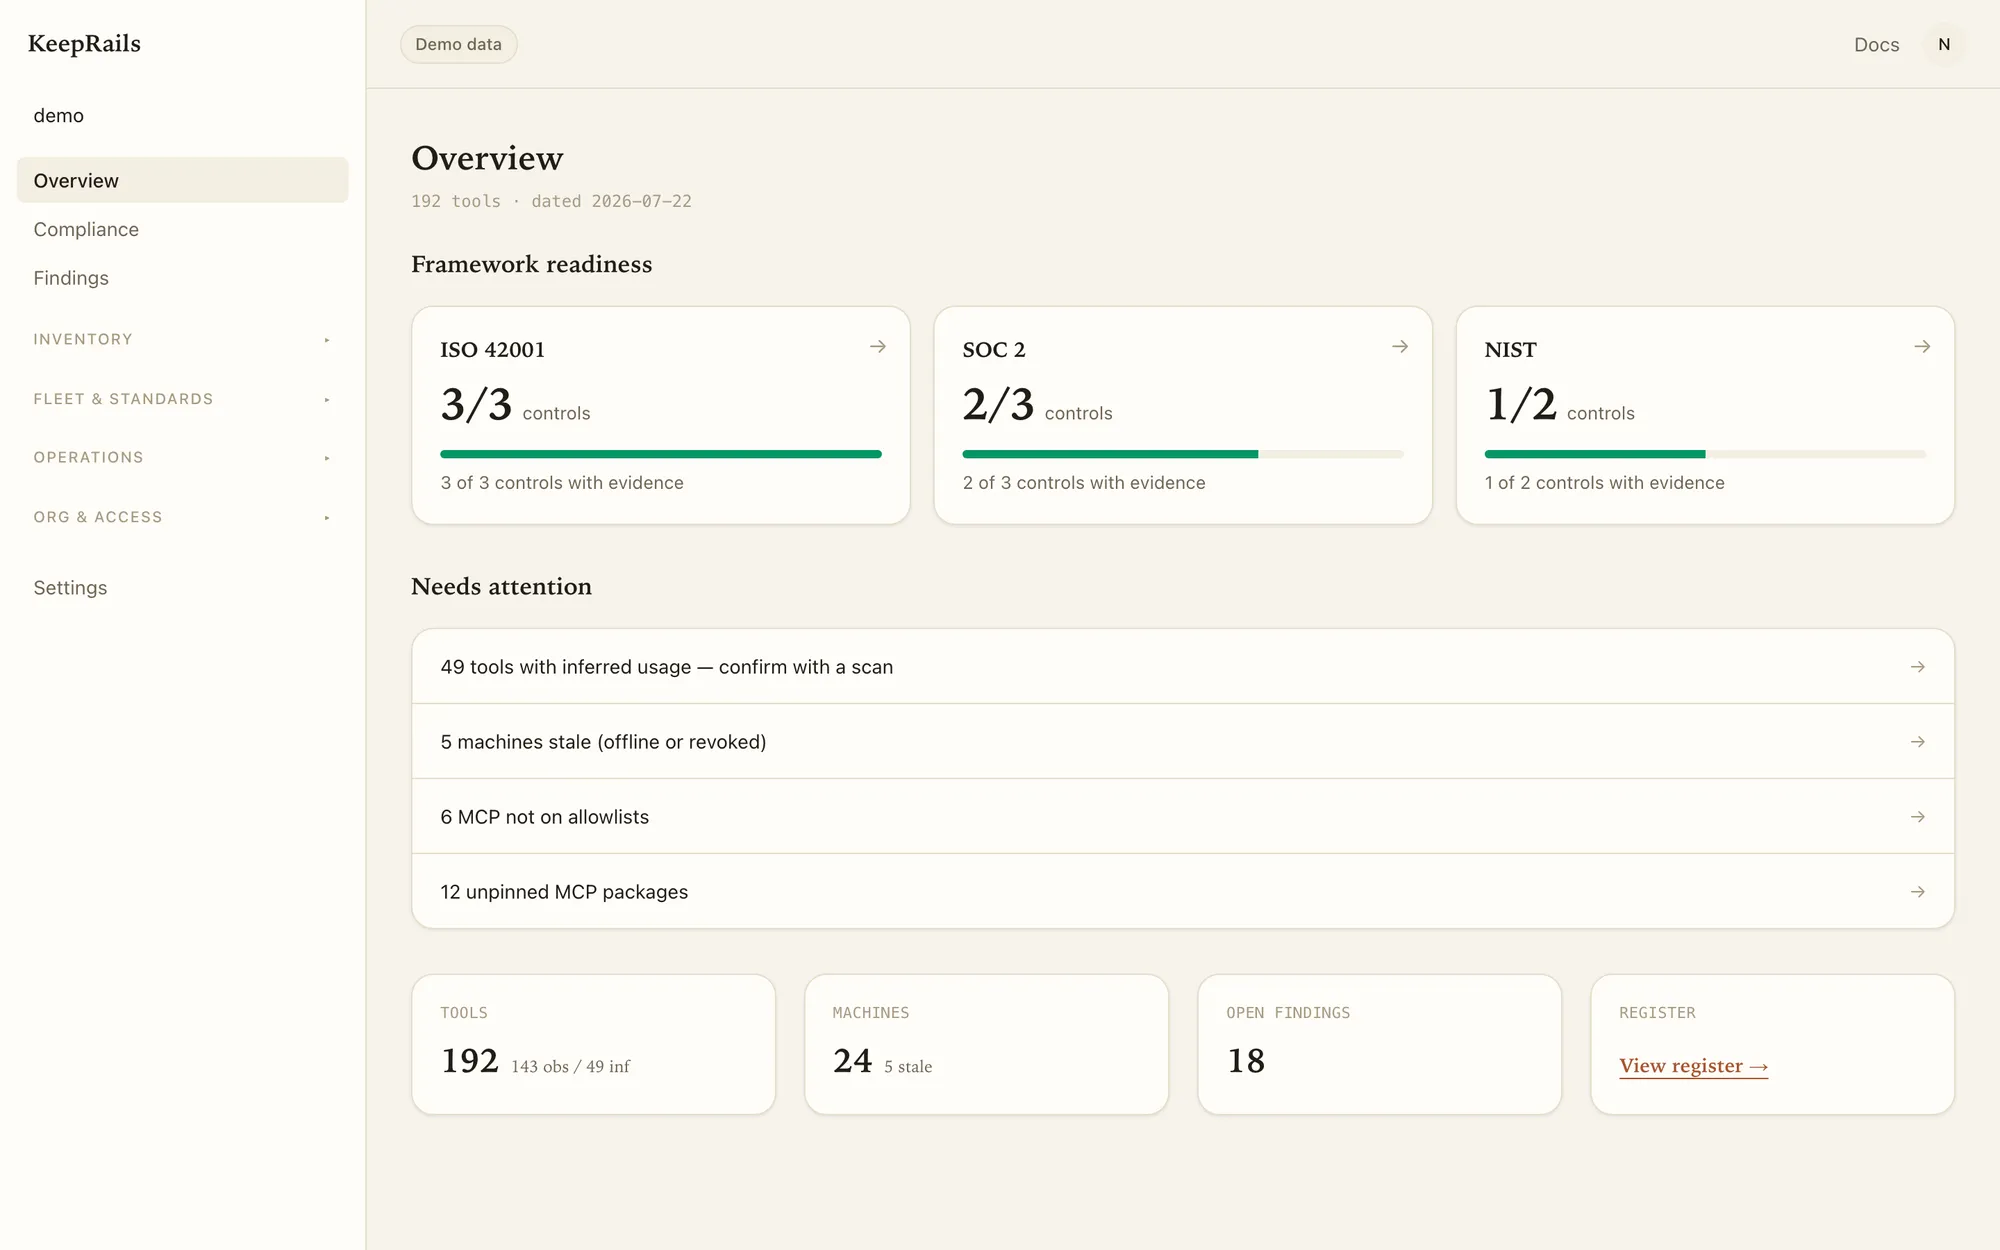The image size is (2000, 1250).
Task: Click '192 tools · dated 2026-07-22' subtitle
Action: tap(551, 201)
